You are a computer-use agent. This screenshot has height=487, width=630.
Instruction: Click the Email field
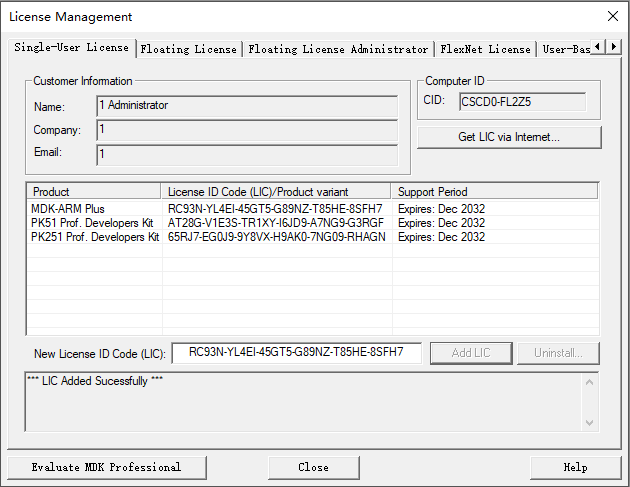[x=247, y=155]
